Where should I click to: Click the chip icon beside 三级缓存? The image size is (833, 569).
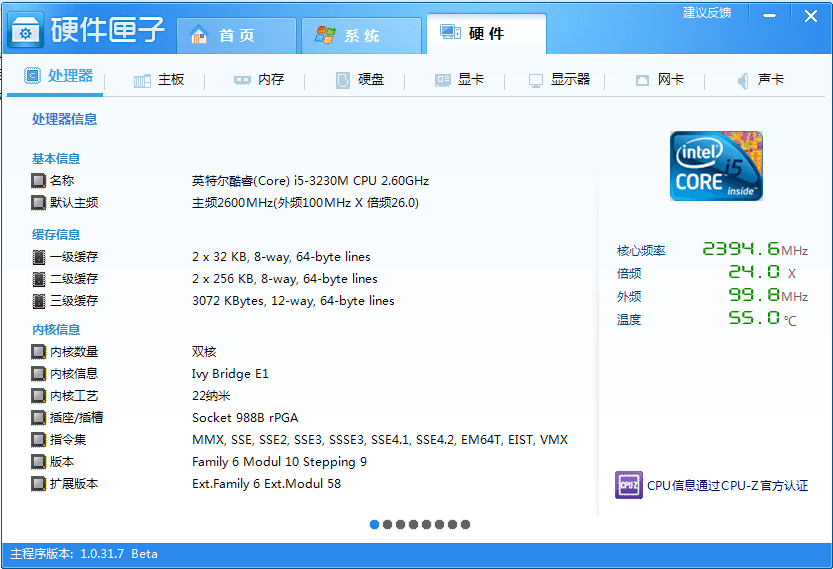tap(38, 300)
